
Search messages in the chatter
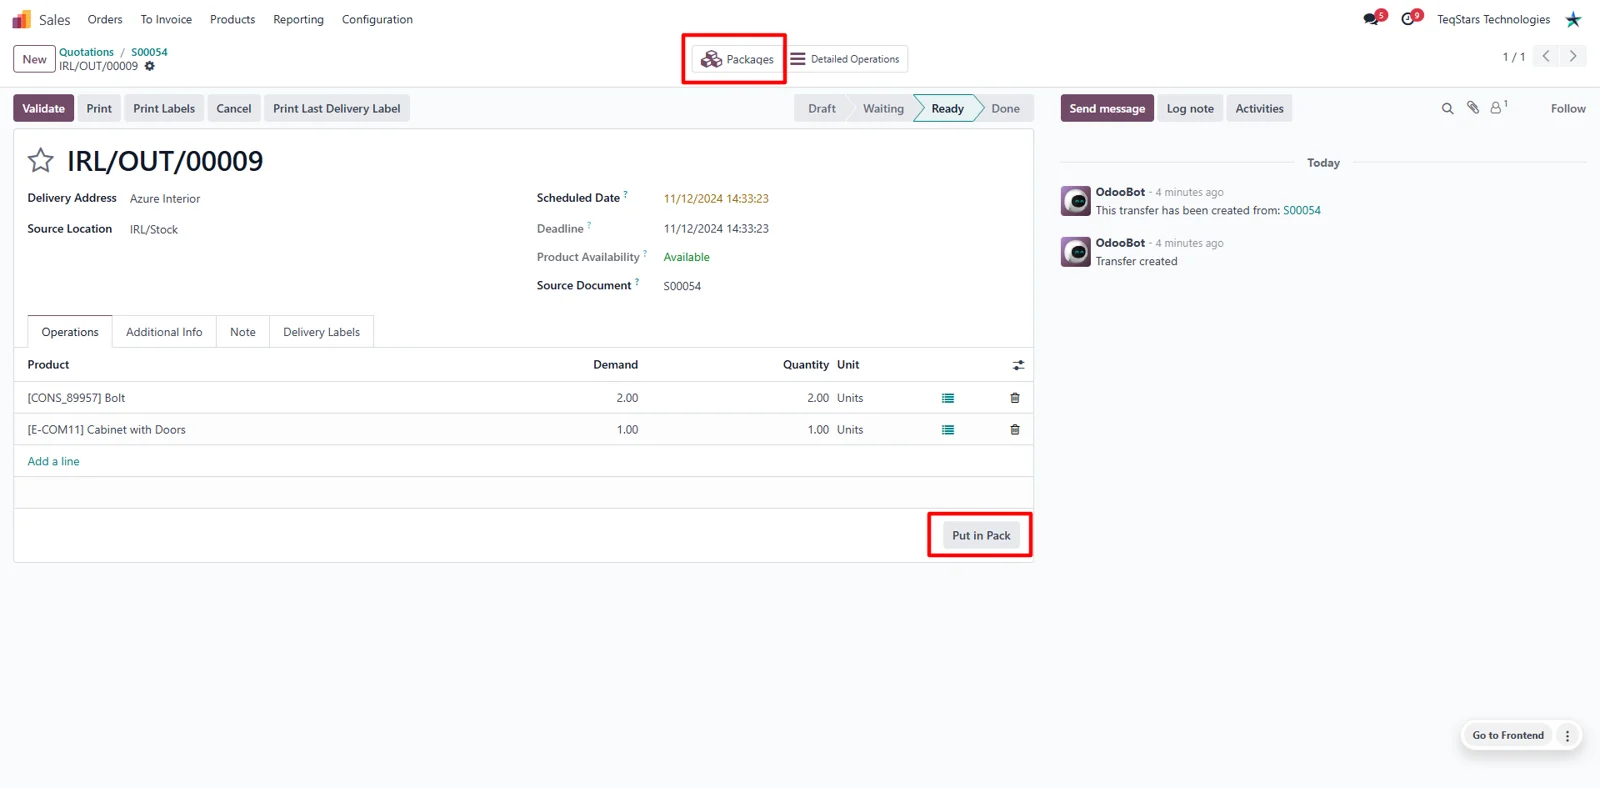tap(1447, 108)
